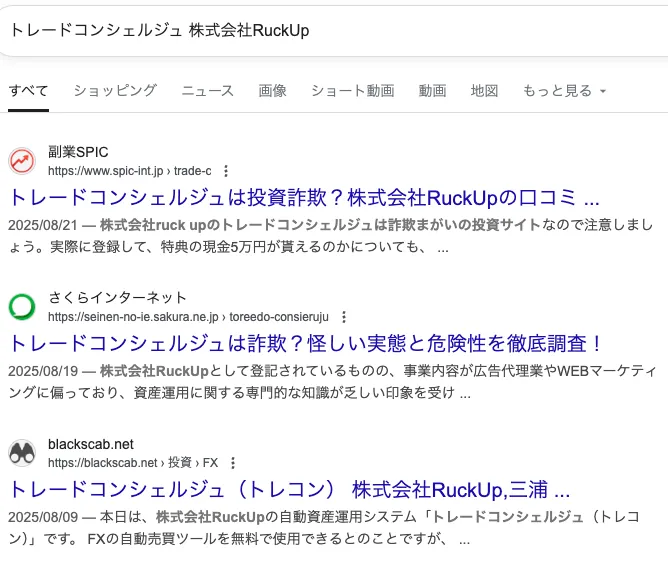Viewport: 668px width, 577px height.
Task: Click the blackscab.net site name
Action: [x=91, y=444]
